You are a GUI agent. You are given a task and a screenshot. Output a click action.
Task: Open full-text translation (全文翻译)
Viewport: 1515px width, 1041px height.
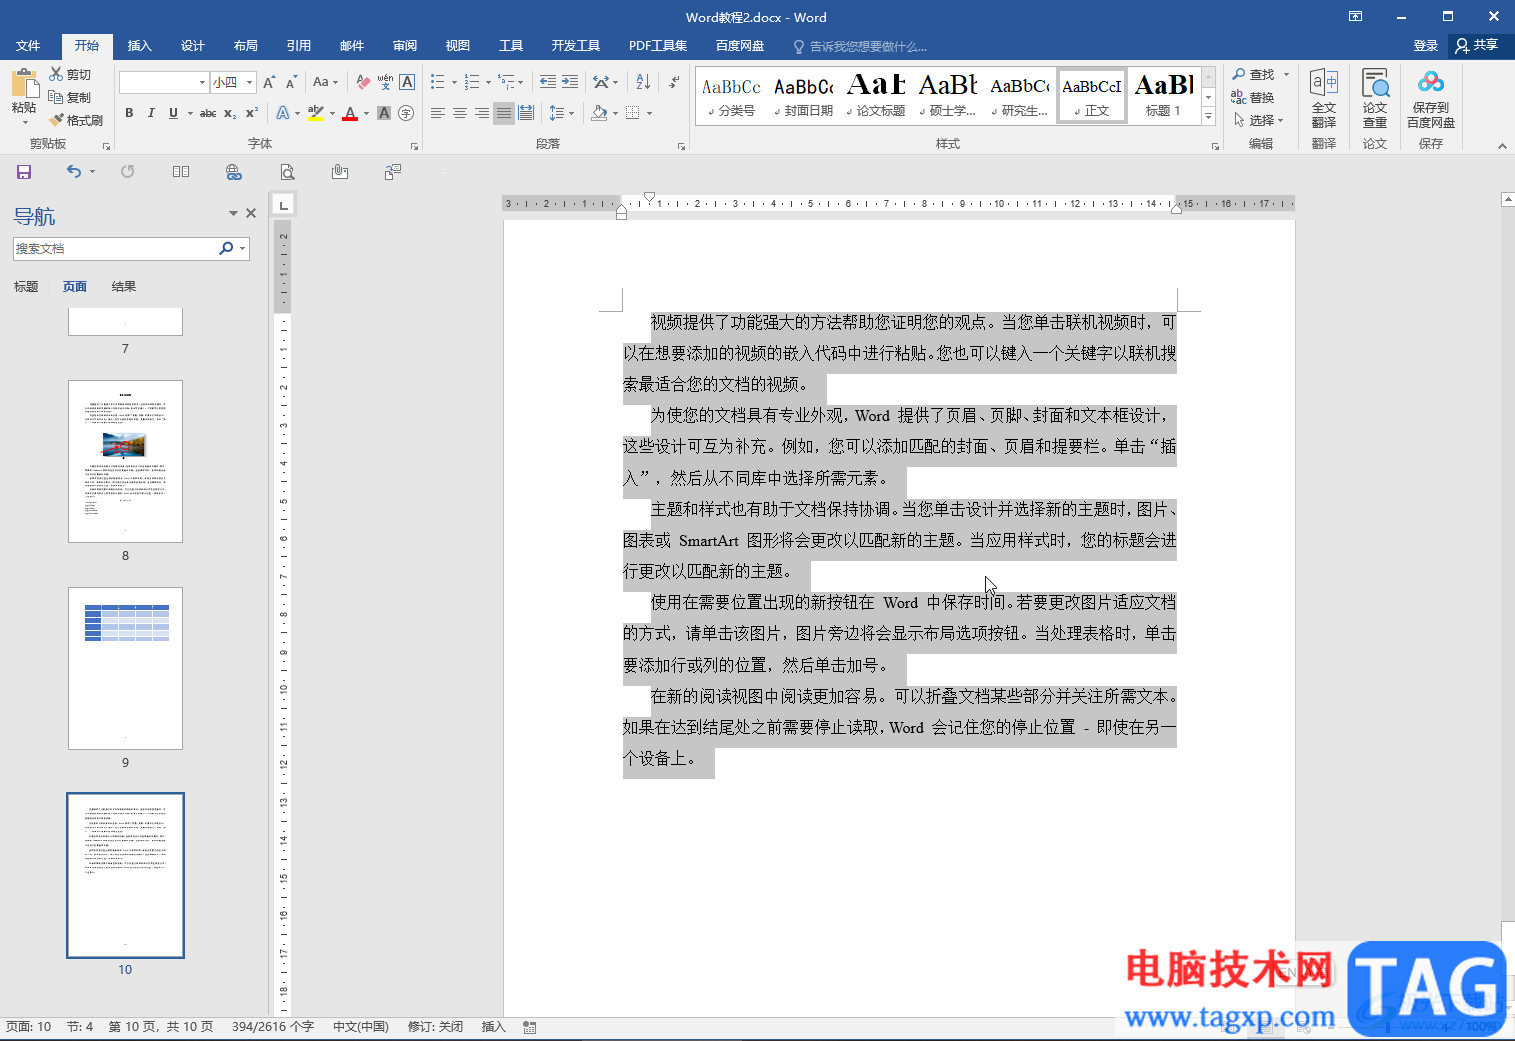tap(1324, 98)
